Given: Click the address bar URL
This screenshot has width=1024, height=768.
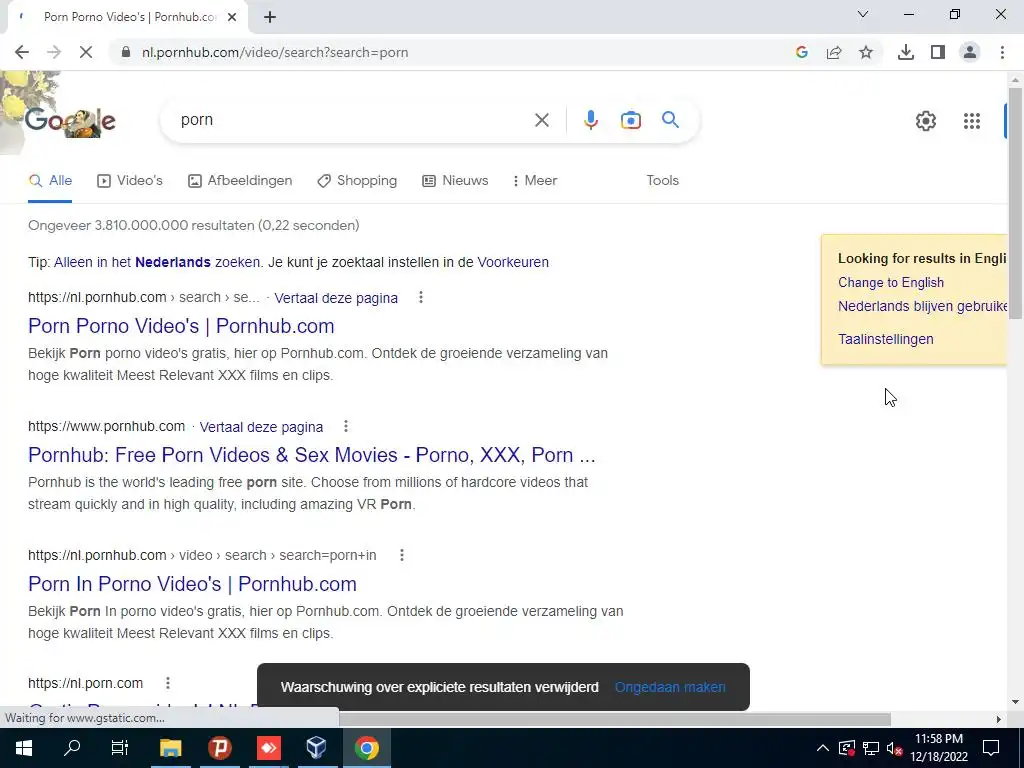Looking at the screenshot, I should pos(275,52).
